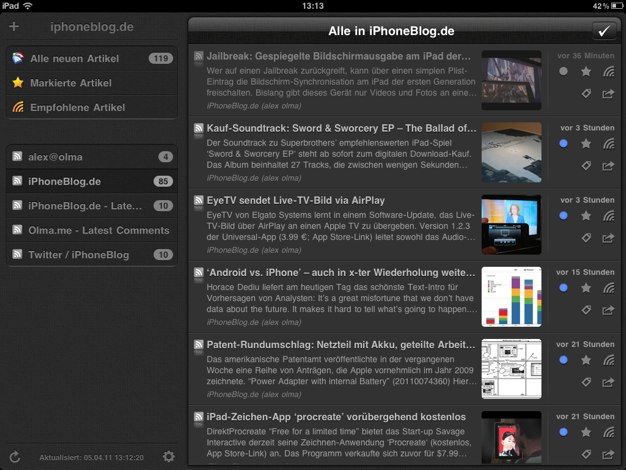Tag the Jailbreak article
The height and width of the screenshot is (470, 626).
586,94
